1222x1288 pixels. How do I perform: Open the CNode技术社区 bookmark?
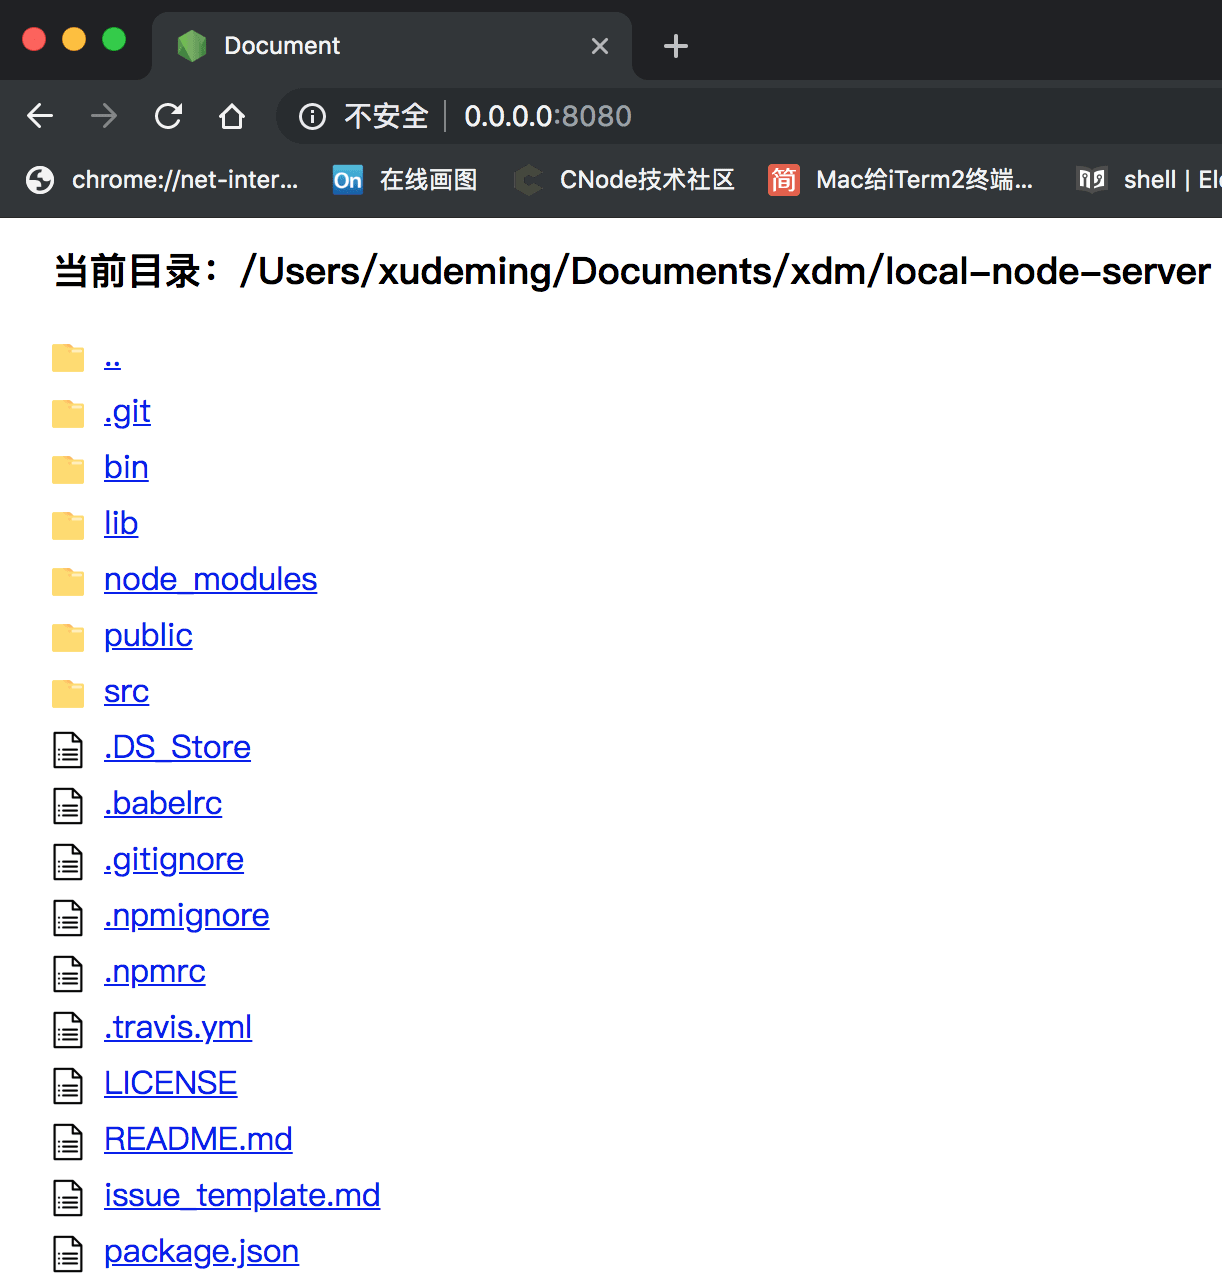pos(624,180)
